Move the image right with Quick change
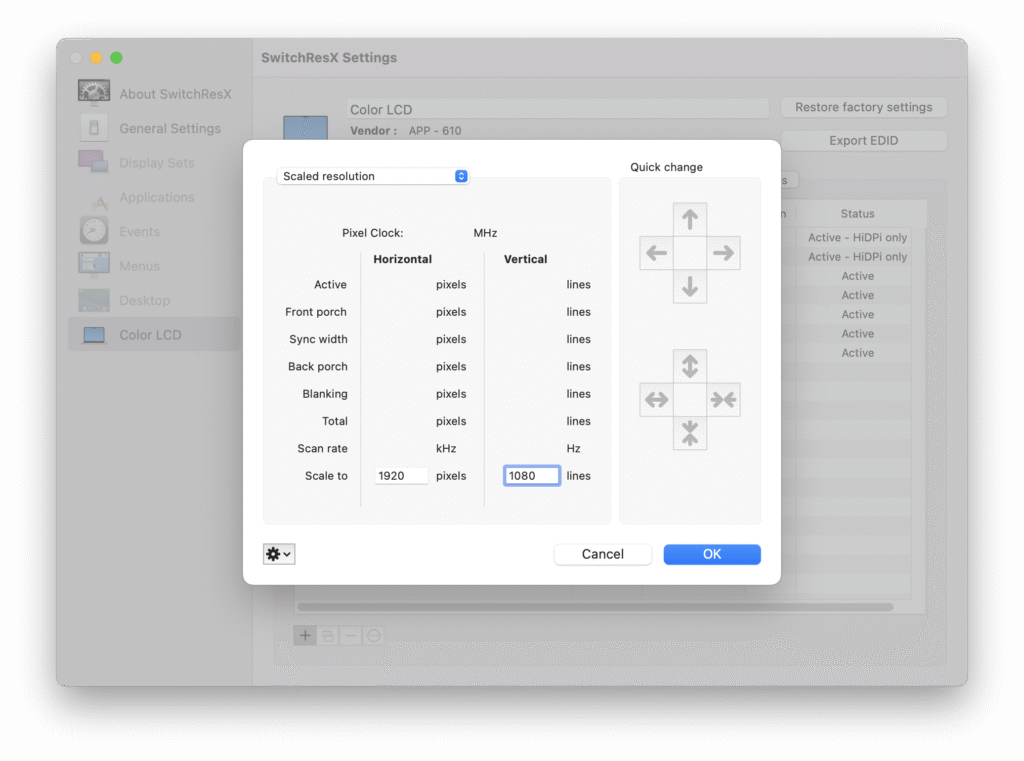Image resolution: width=1024 pixels, height=761 pixels. 724,253
